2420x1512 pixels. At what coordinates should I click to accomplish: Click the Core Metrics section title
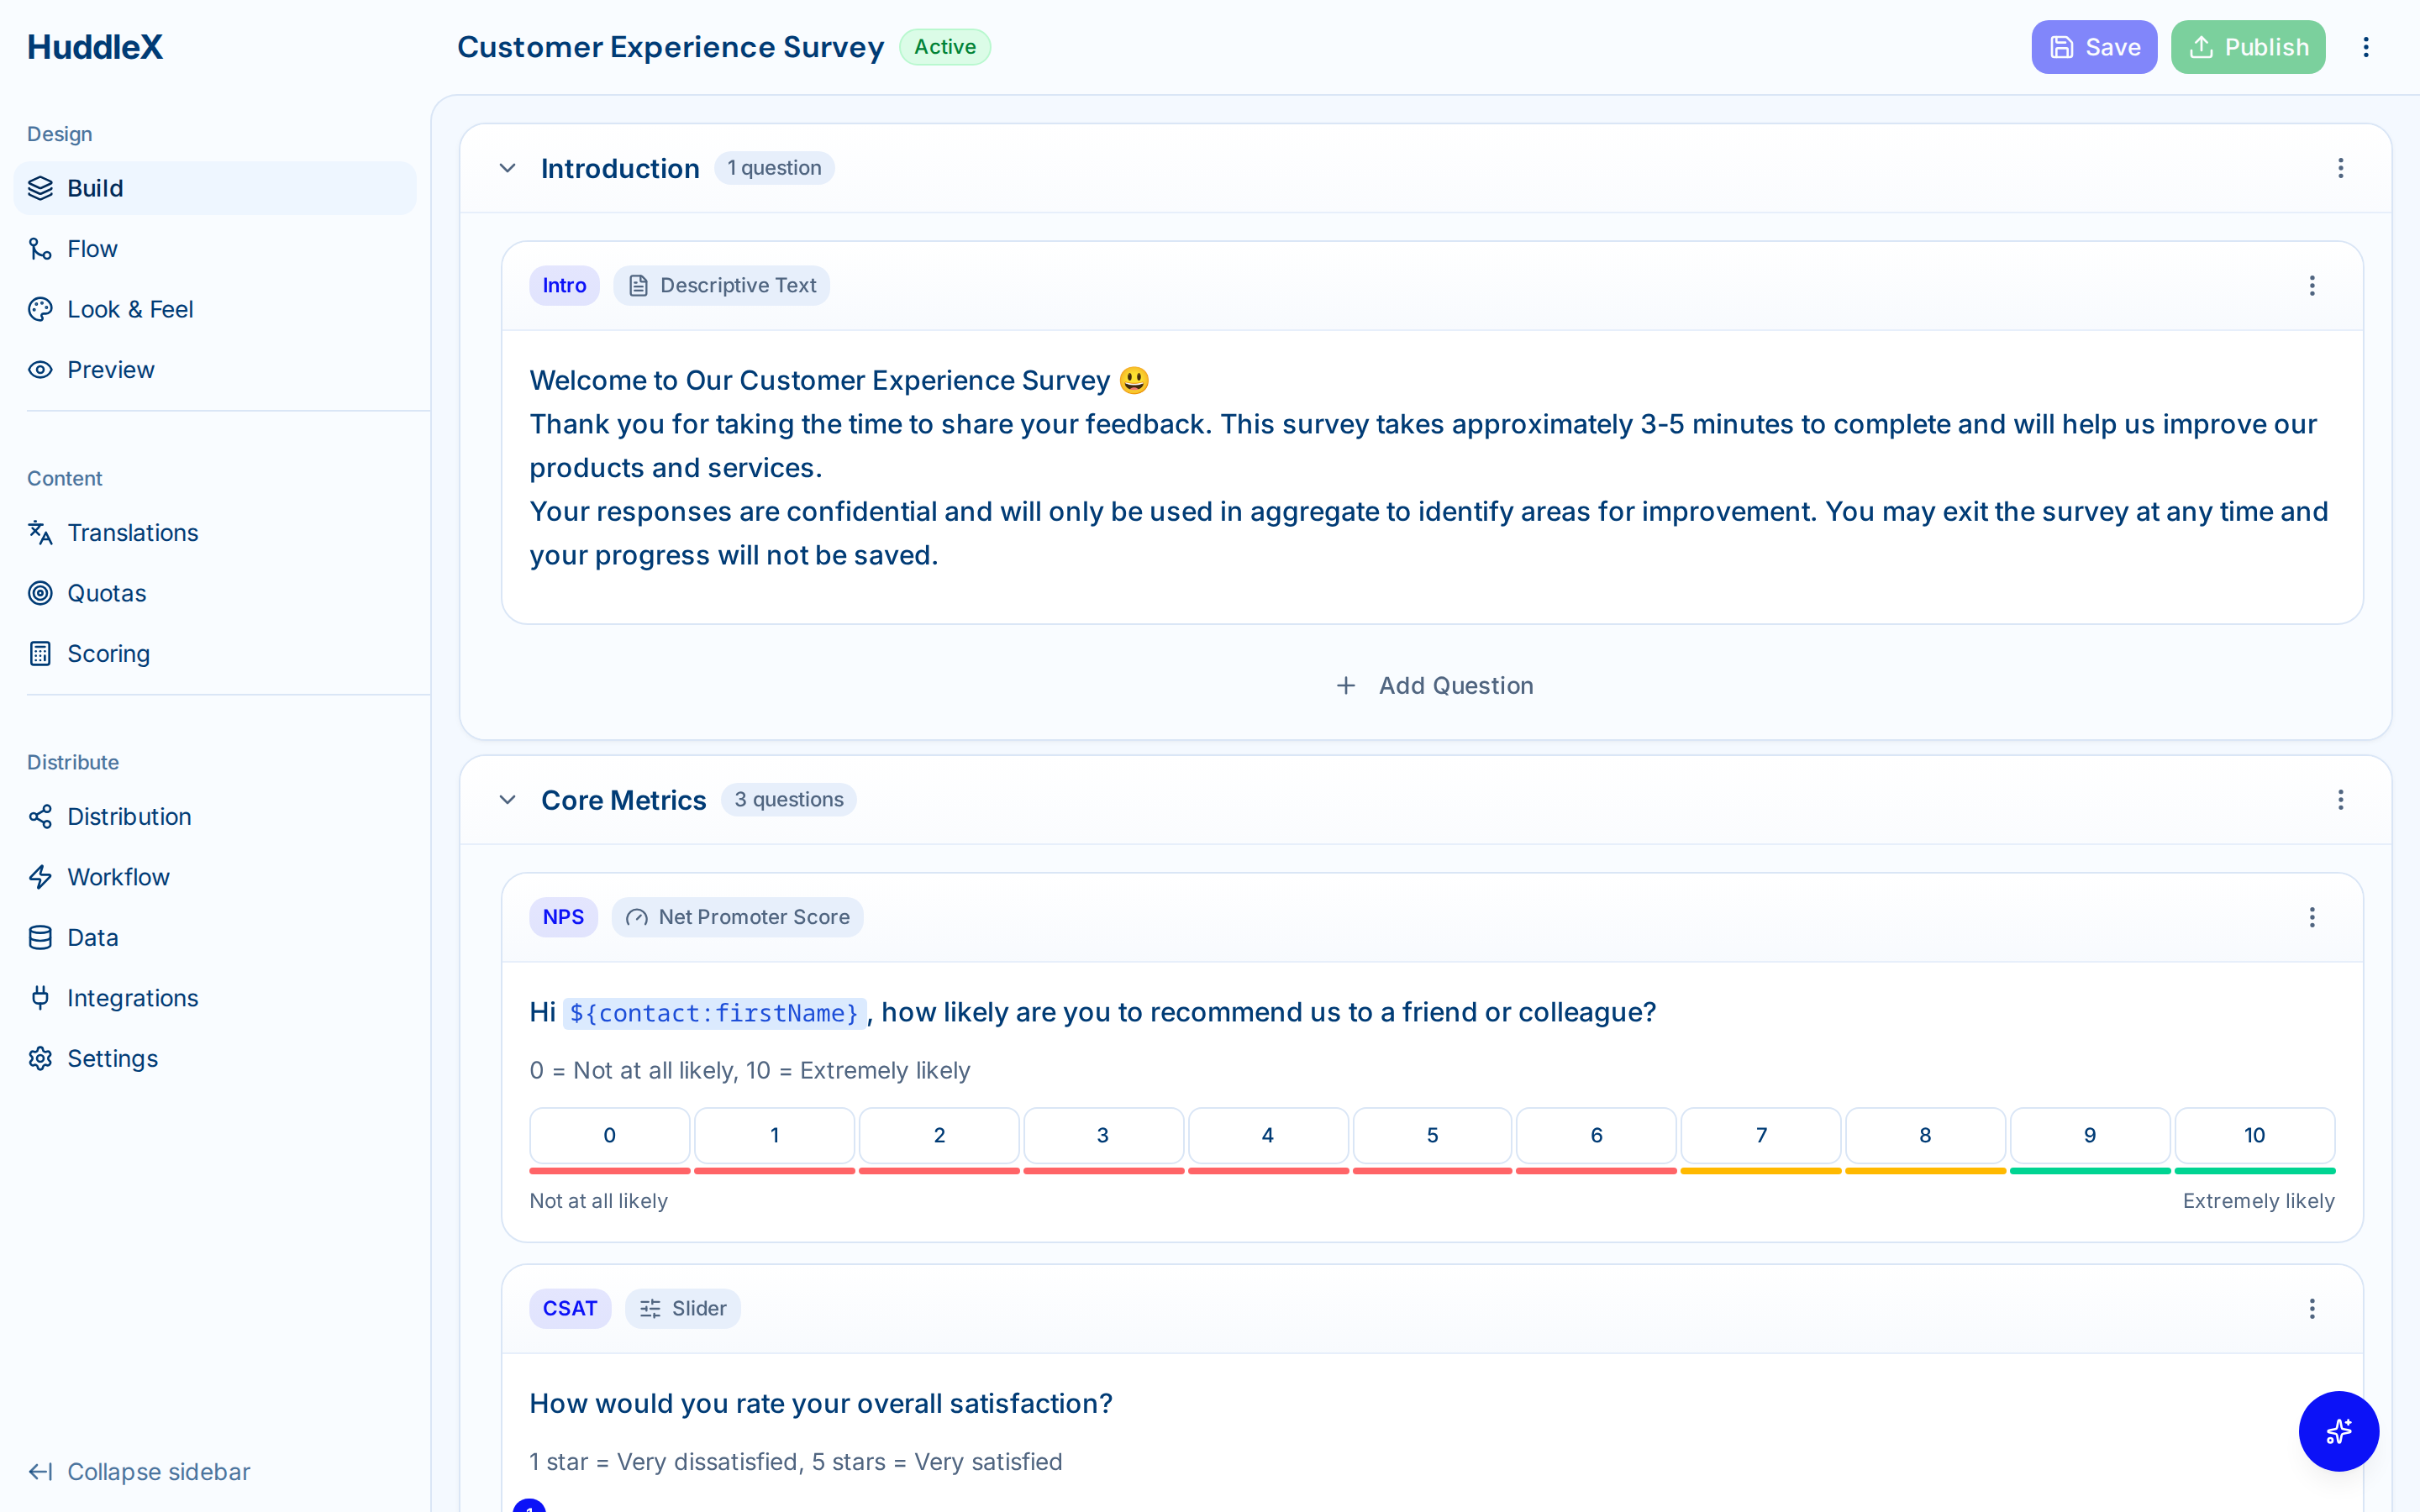[624, 800]
